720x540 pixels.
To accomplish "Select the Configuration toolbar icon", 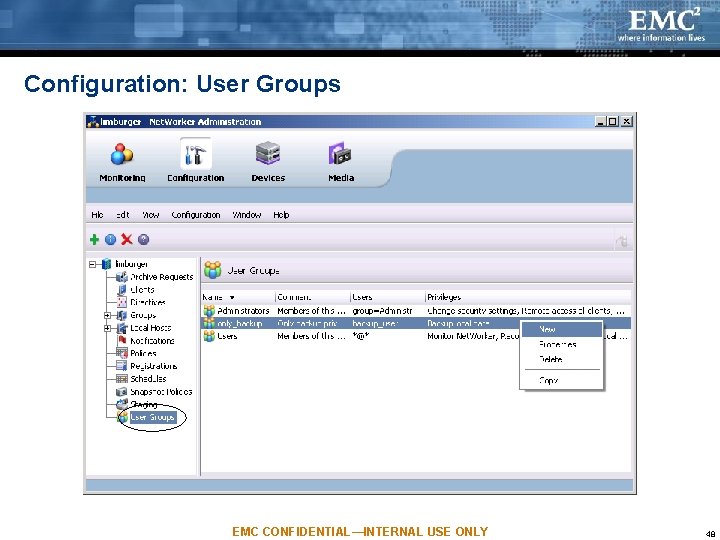I will [x=196, y=154].
